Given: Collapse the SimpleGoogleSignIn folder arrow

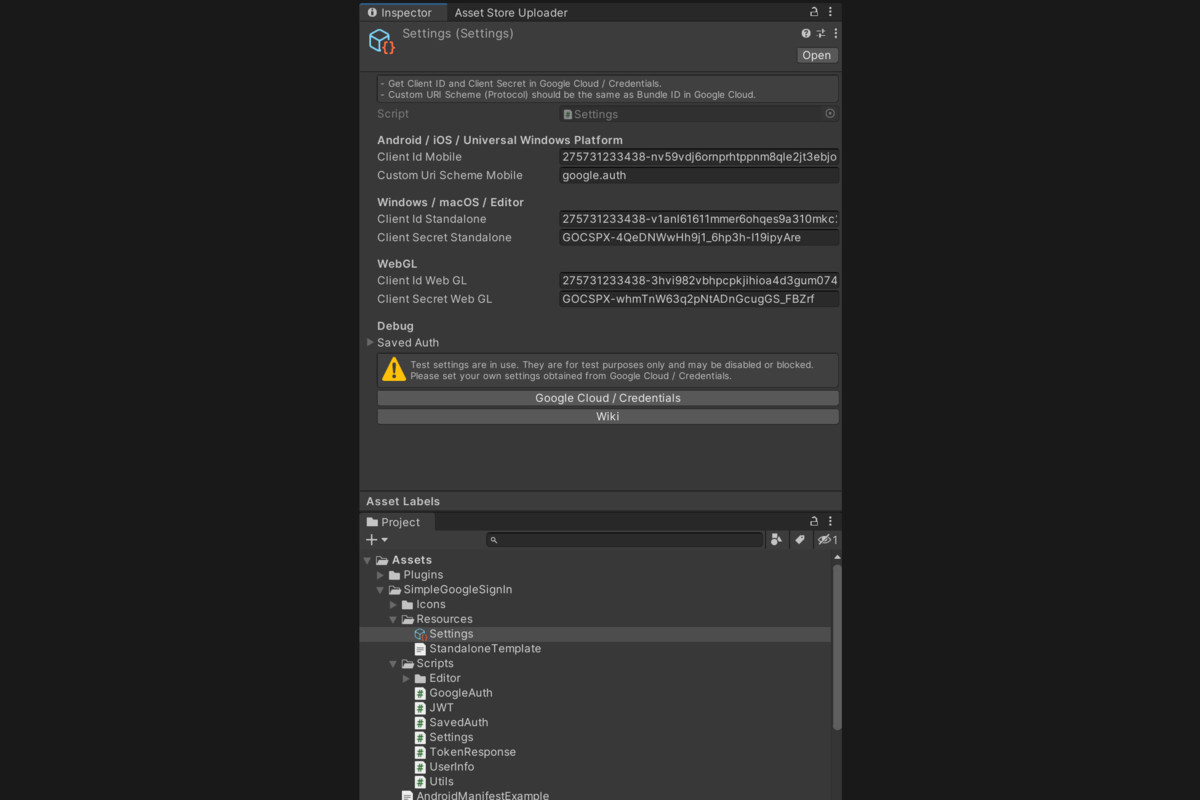Looking at the screenshot, I should [x=380, y=590].
